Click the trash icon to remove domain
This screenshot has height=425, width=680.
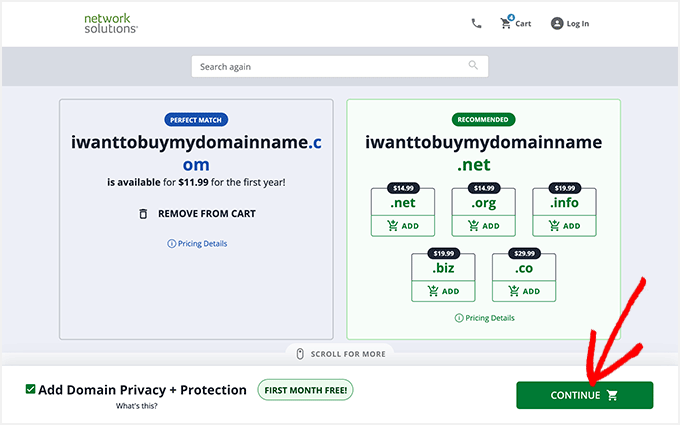[x=143, y=214]
